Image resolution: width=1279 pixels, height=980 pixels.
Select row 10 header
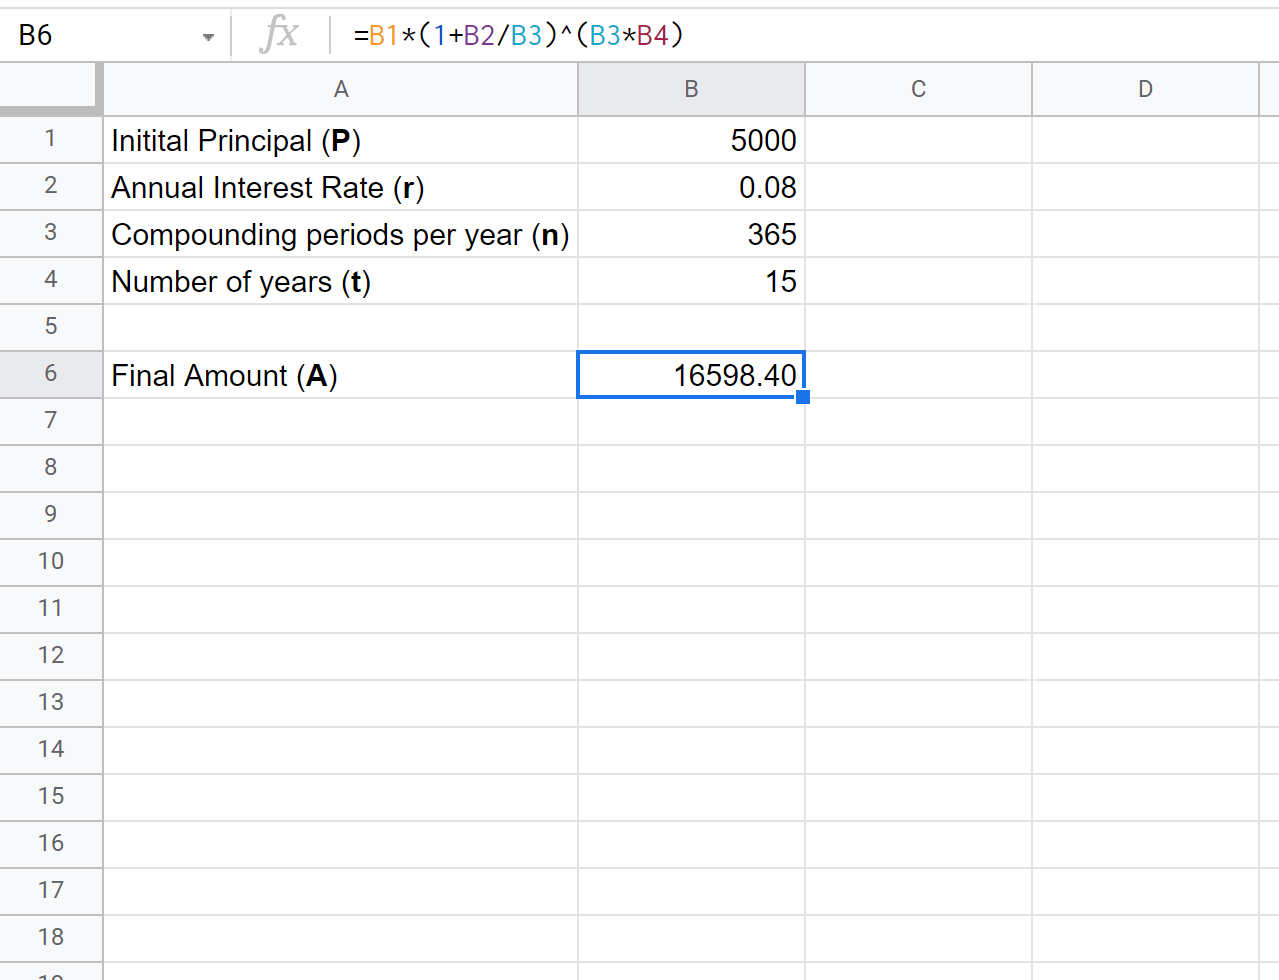click(51, 562)
